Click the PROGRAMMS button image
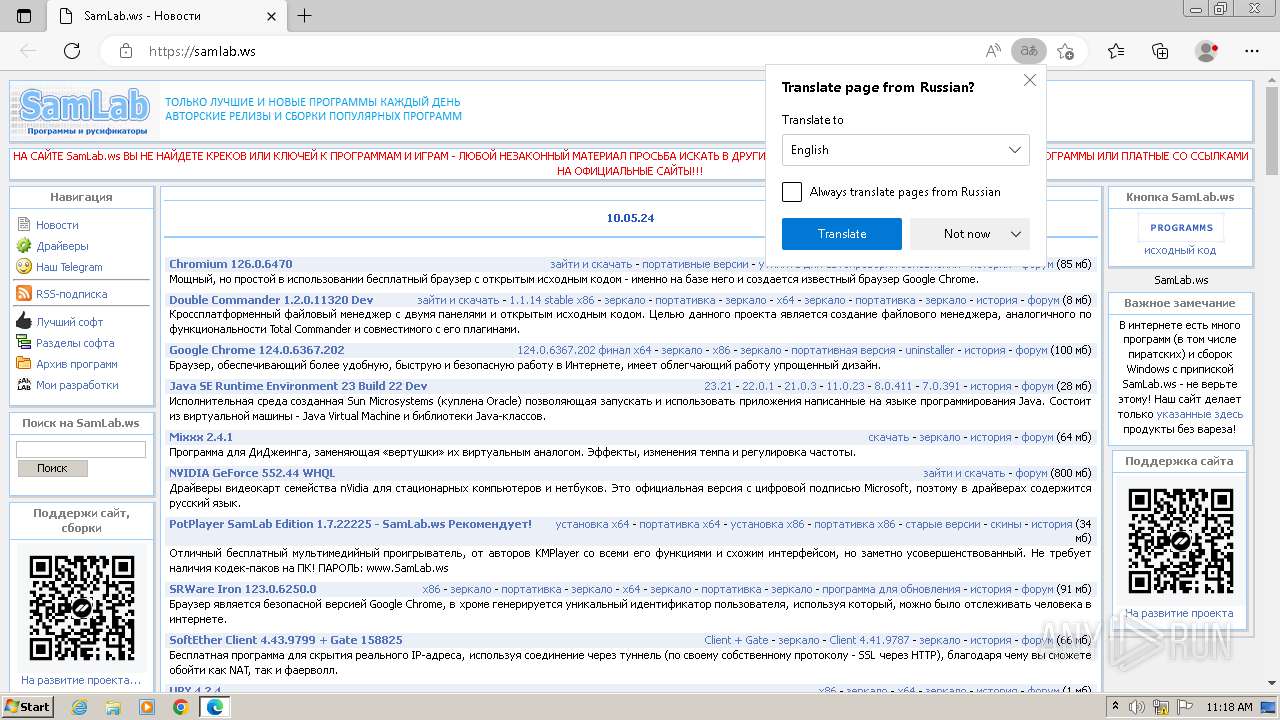Image resolution: width=1280 pixels, height=720 pixels. point(1181,228)
